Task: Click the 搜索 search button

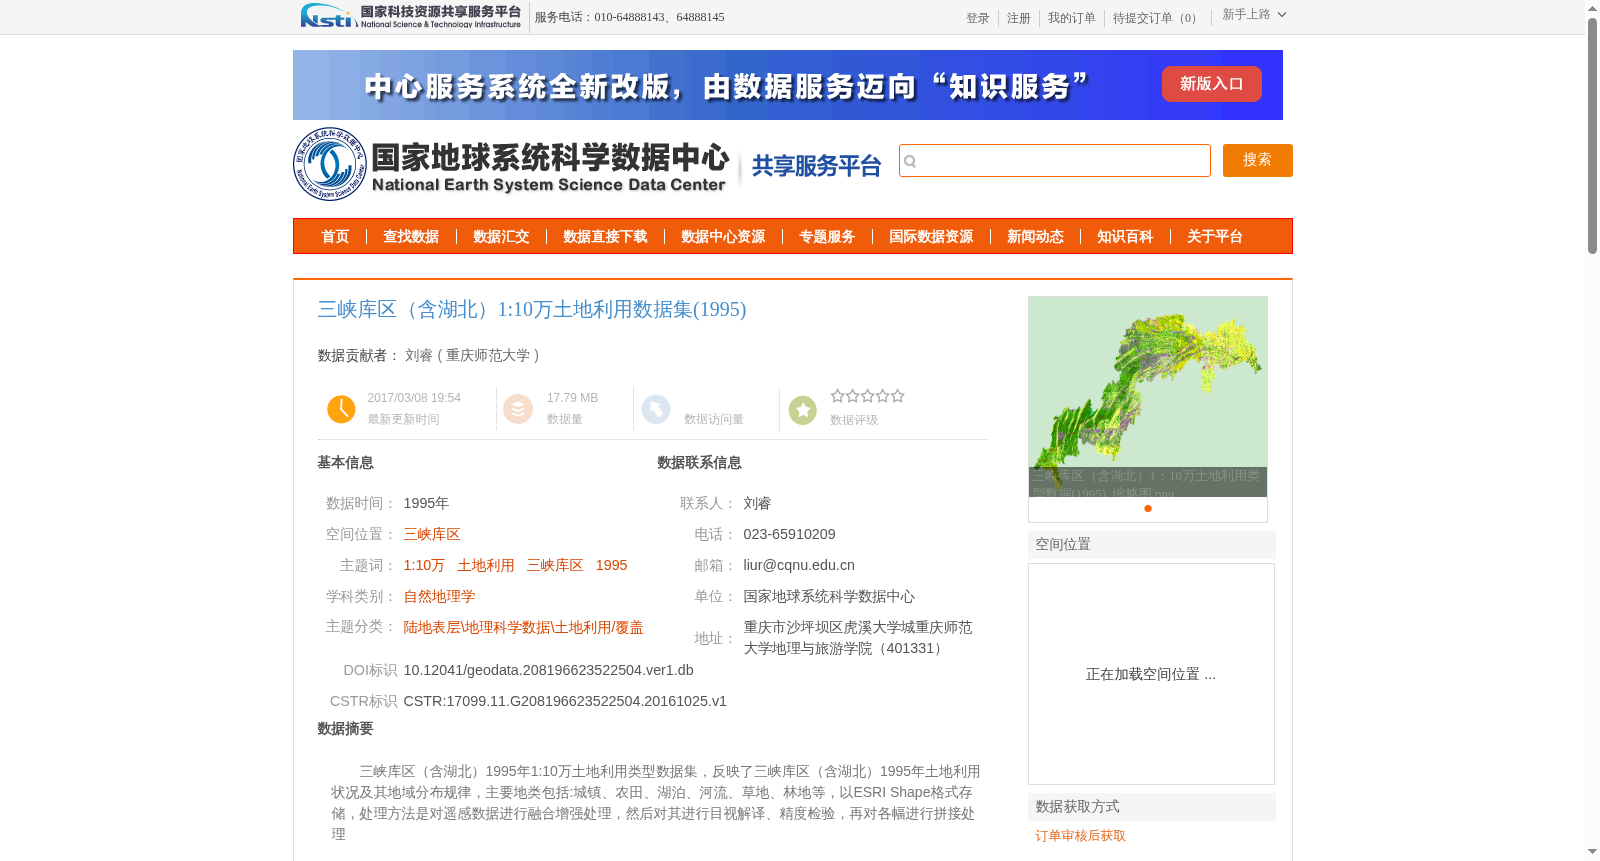Action: point(1258,160)
